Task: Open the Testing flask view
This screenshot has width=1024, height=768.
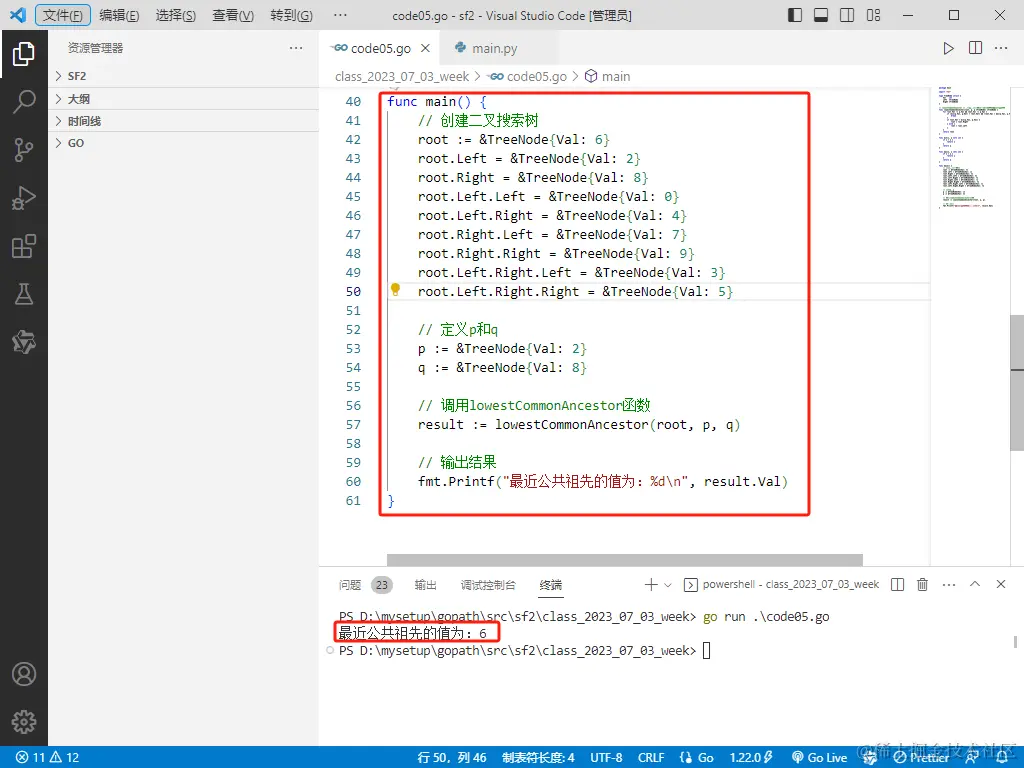Action: pyautogui.click(x=24, y=294)
